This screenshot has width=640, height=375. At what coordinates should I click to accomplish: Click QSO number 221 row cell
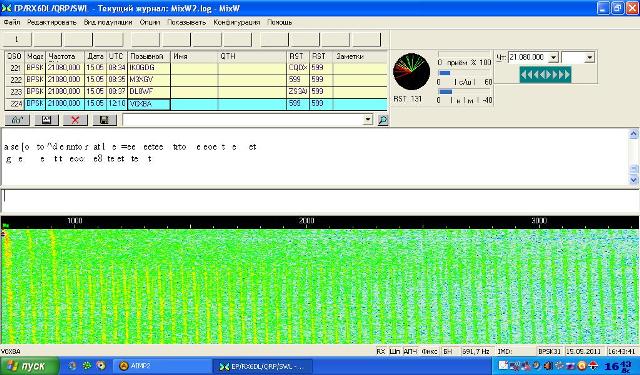point(15,68)
